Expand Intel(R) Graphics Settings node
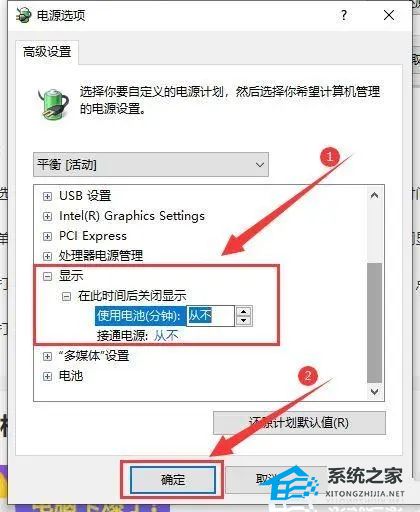 coord(47,216)
